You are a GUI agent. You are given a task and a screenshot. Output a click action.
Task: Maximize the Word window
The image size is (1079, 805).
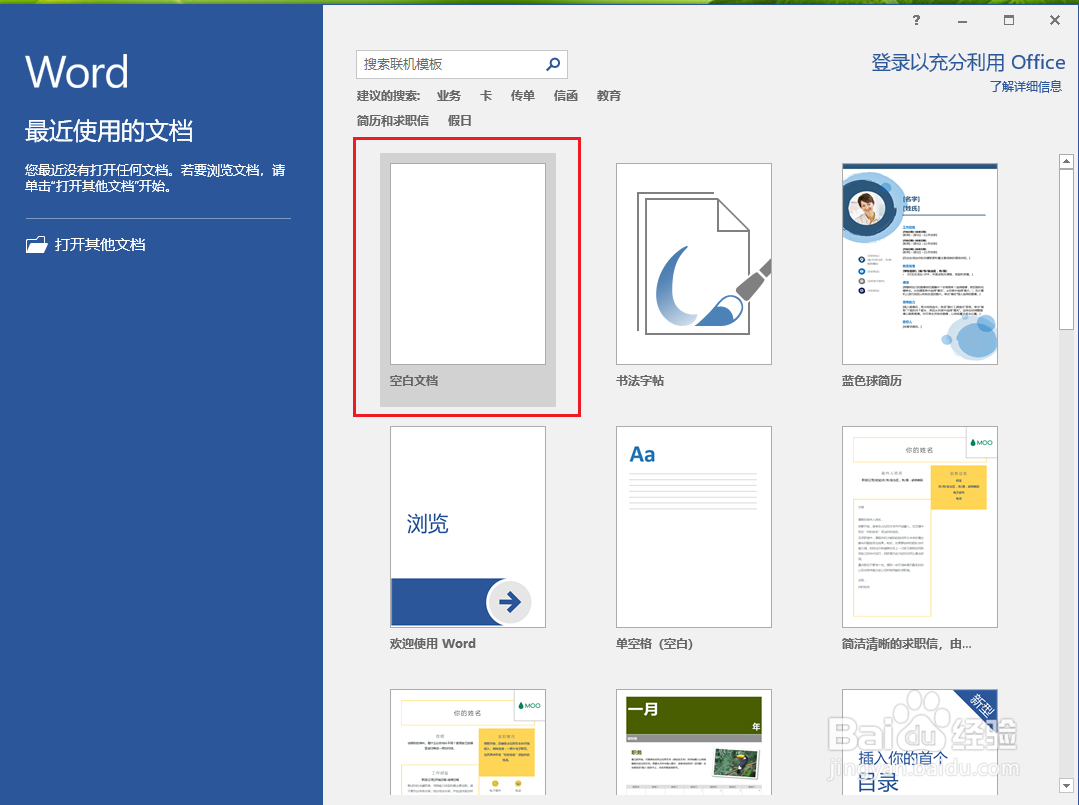coord(1009,20)
